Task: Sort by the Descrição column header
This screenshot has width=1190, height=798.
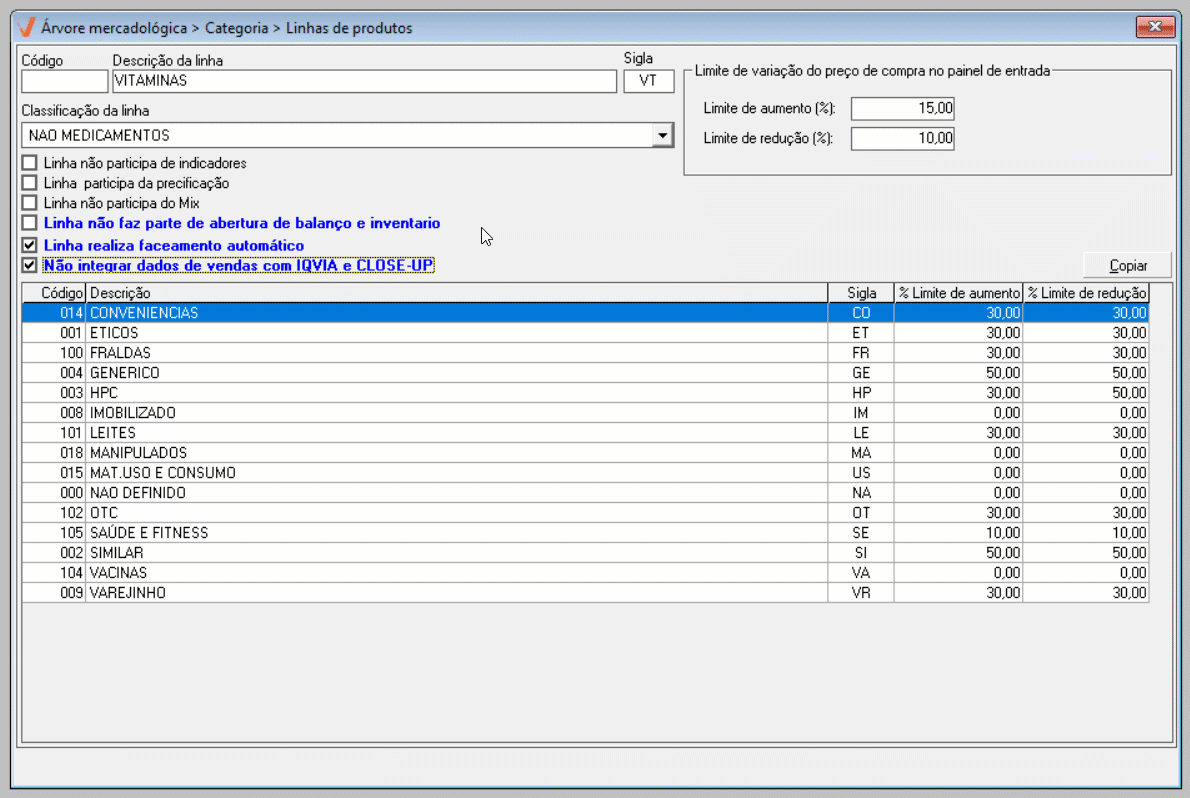Action: pyautogui.click(x=457, y=293)
